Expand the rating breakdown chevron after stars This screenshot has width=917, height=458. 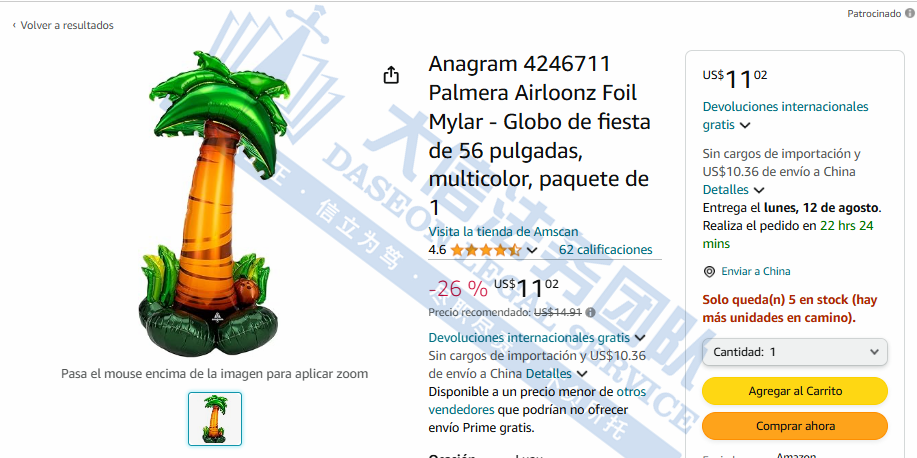pos(532,250)
